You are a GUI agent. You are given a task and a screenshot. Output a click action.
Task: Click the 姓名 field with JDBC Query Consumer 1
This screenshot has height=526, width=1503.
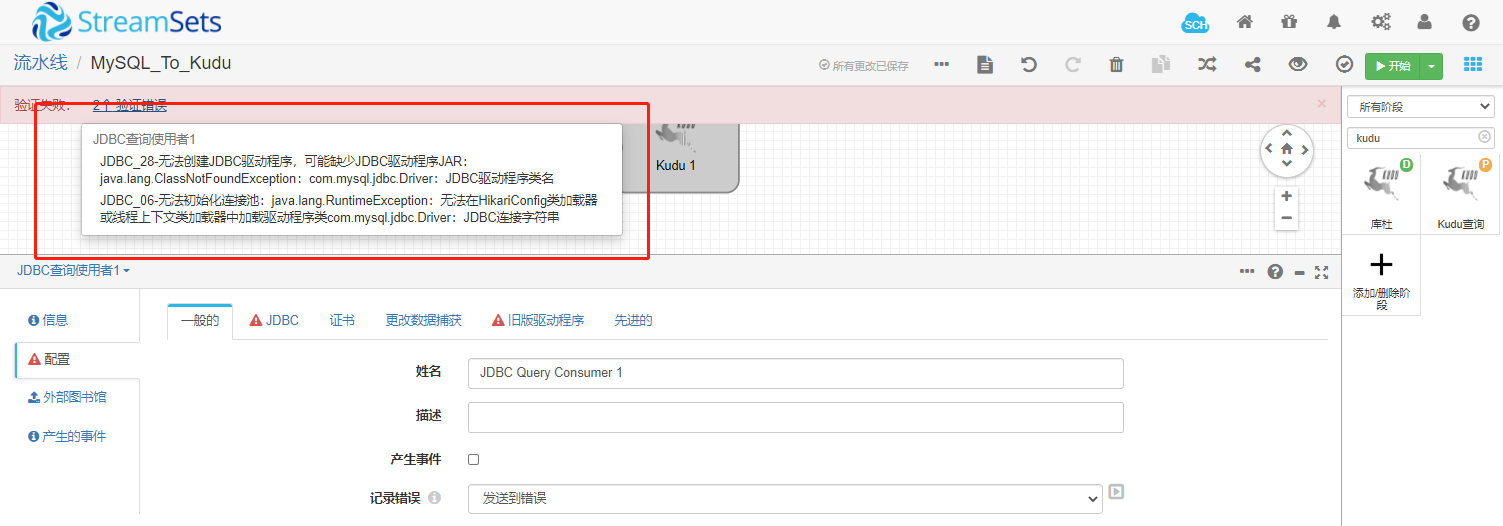(x=795, y=373)
